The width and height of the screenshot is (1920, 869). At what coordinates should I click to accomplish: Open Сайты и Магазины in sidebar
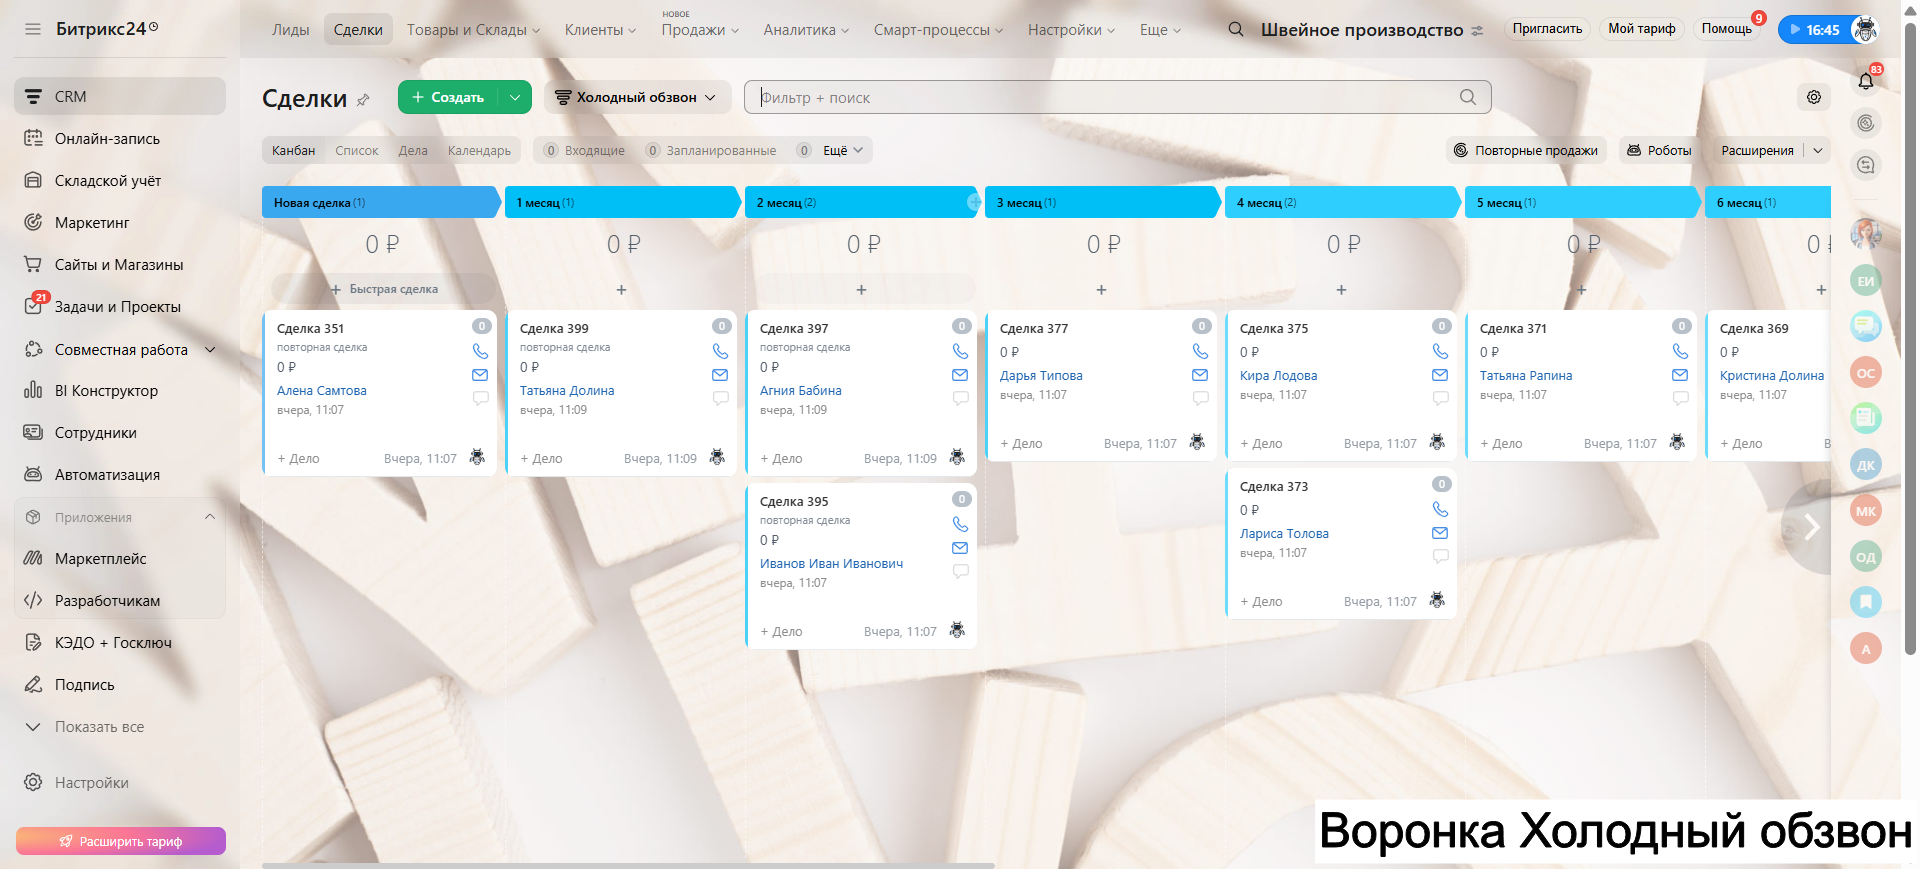pyautogui.click(x=120, y=265)
